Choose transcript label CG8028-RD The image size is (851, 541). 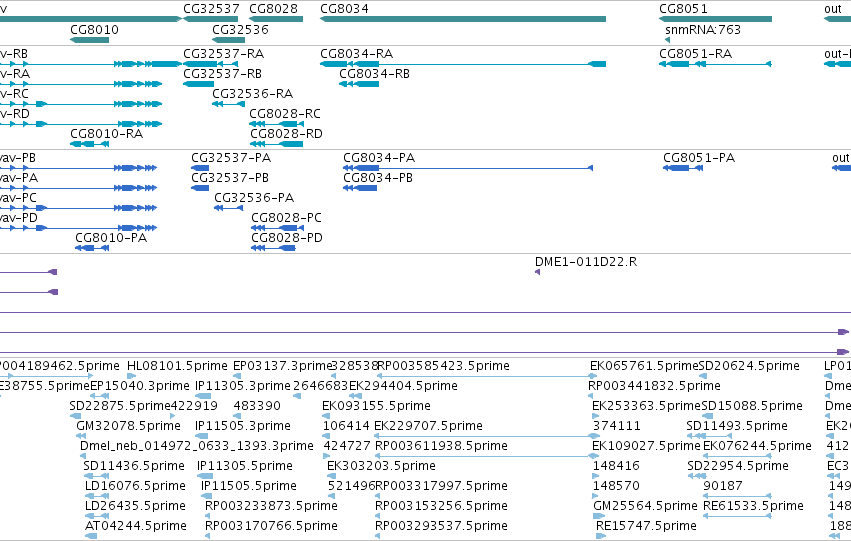286,133
